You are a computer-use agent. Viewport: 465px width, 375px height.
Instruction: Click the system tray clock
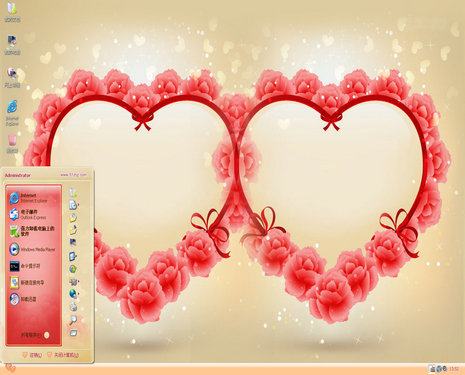[x=454, y=369]
